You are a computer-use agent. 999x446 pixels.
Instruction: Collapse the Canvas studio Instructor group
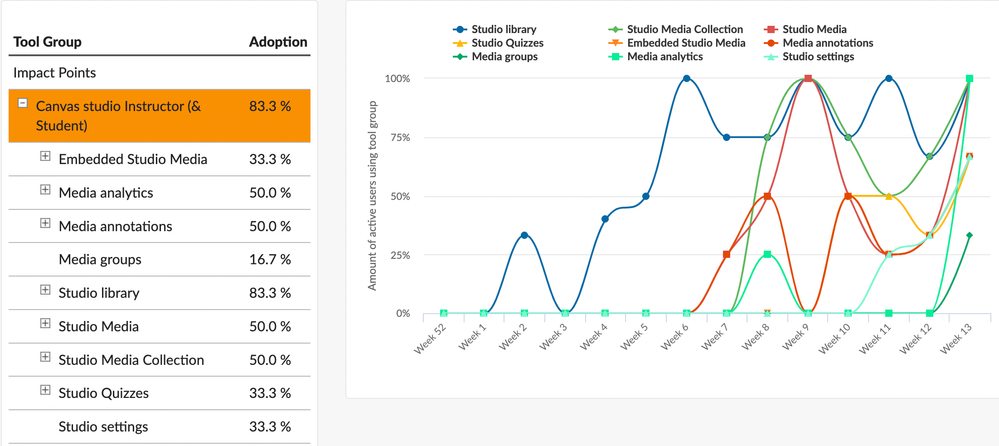pyautogui.click(x=23, y=104)
